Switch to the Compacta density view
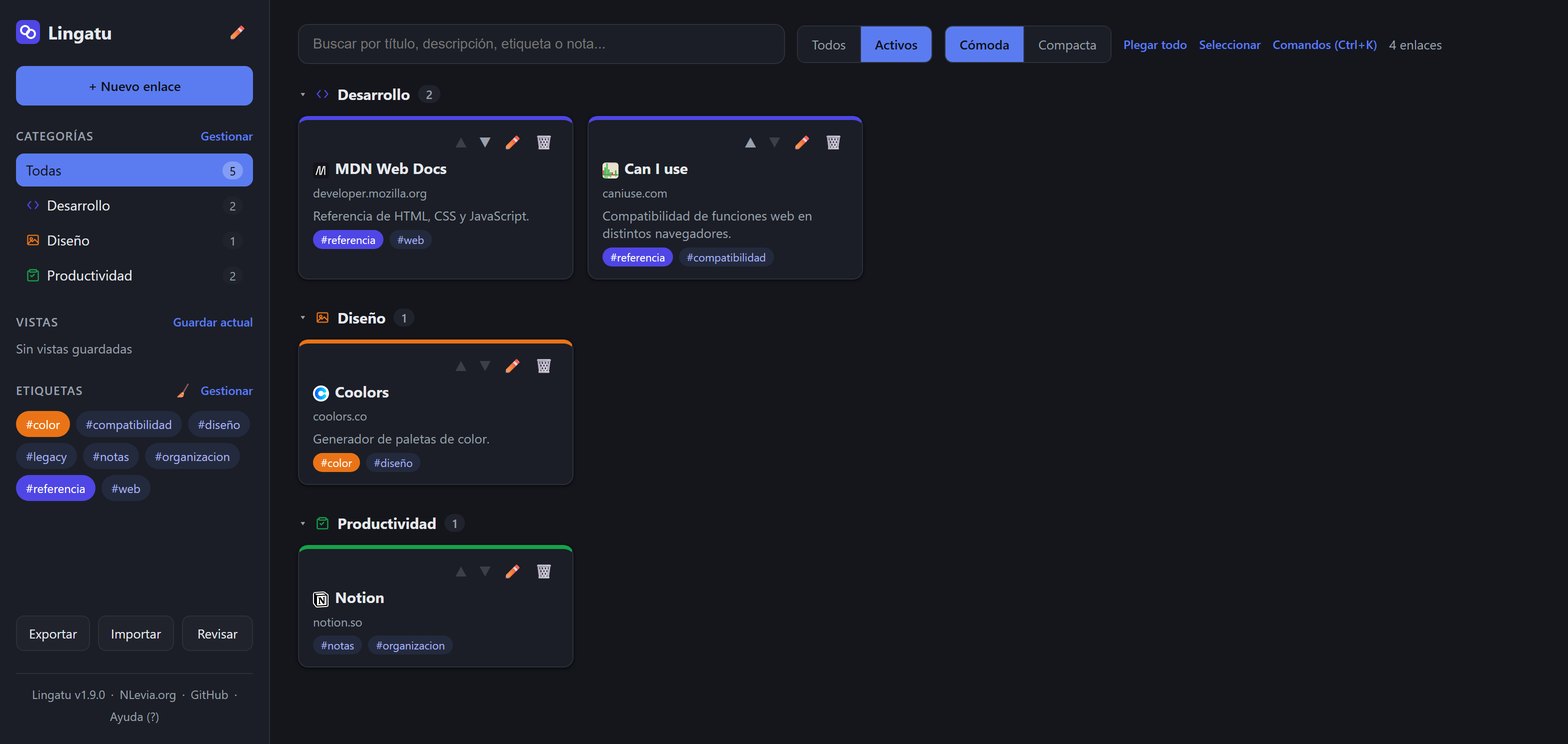The image size is (1568, 744). (1067, 45)
